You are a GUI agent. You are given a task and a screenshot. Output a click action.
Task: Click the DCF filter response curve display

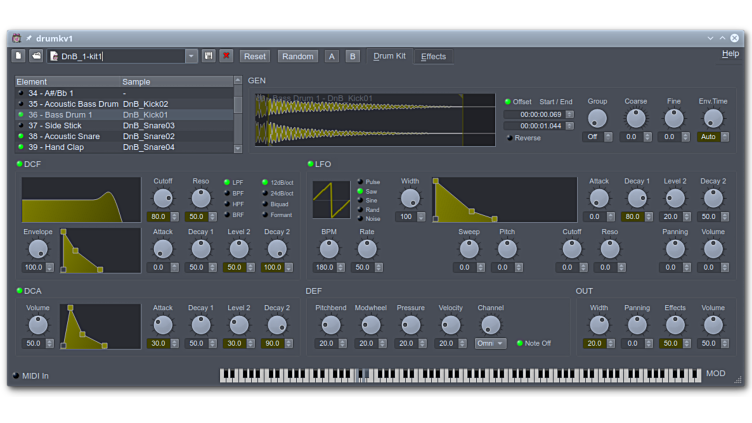pyautogui.click(x=81, y=200)
